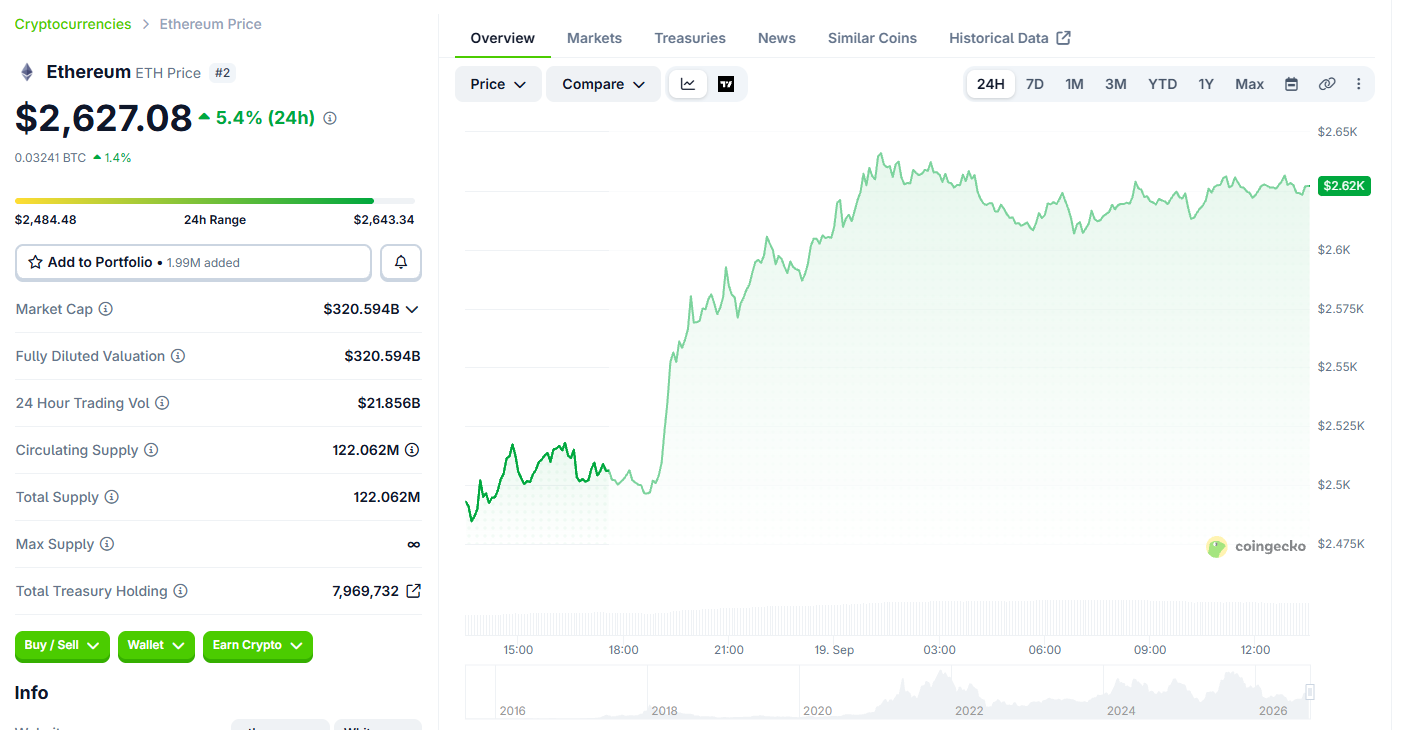Image resolution: width=1402 pixels, height=730 pixels.
Task: Open the Treasuries tab
Action: [x=690, y=38]
